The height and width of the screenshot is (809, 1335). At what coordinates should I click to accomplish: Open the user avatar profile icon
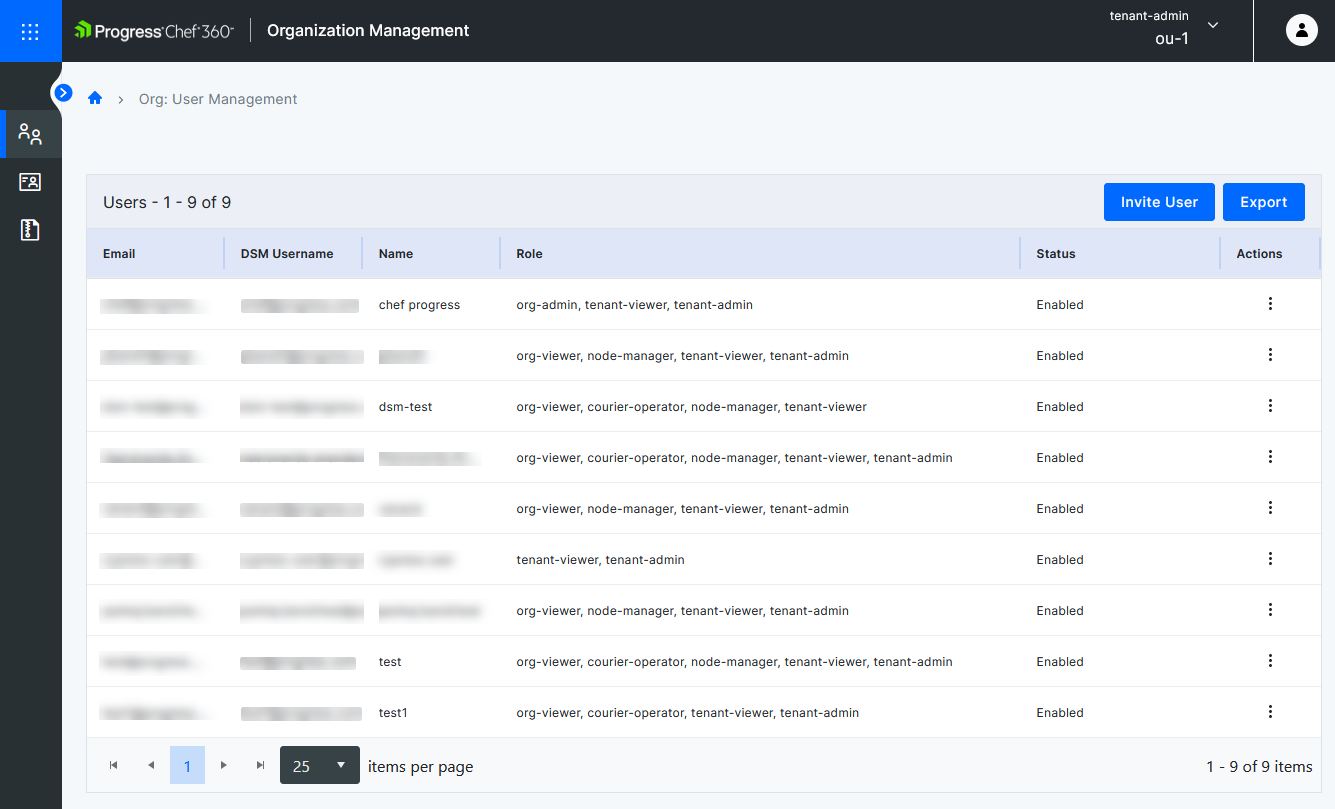point(1301,30)
